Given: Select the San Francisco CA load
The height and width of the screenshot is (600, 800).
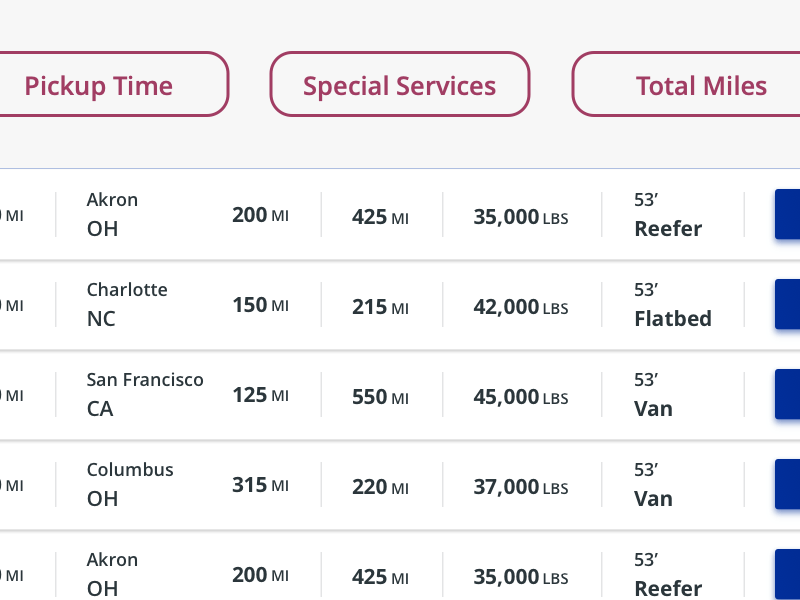Looking at the screenshot, I should point(144,394).
